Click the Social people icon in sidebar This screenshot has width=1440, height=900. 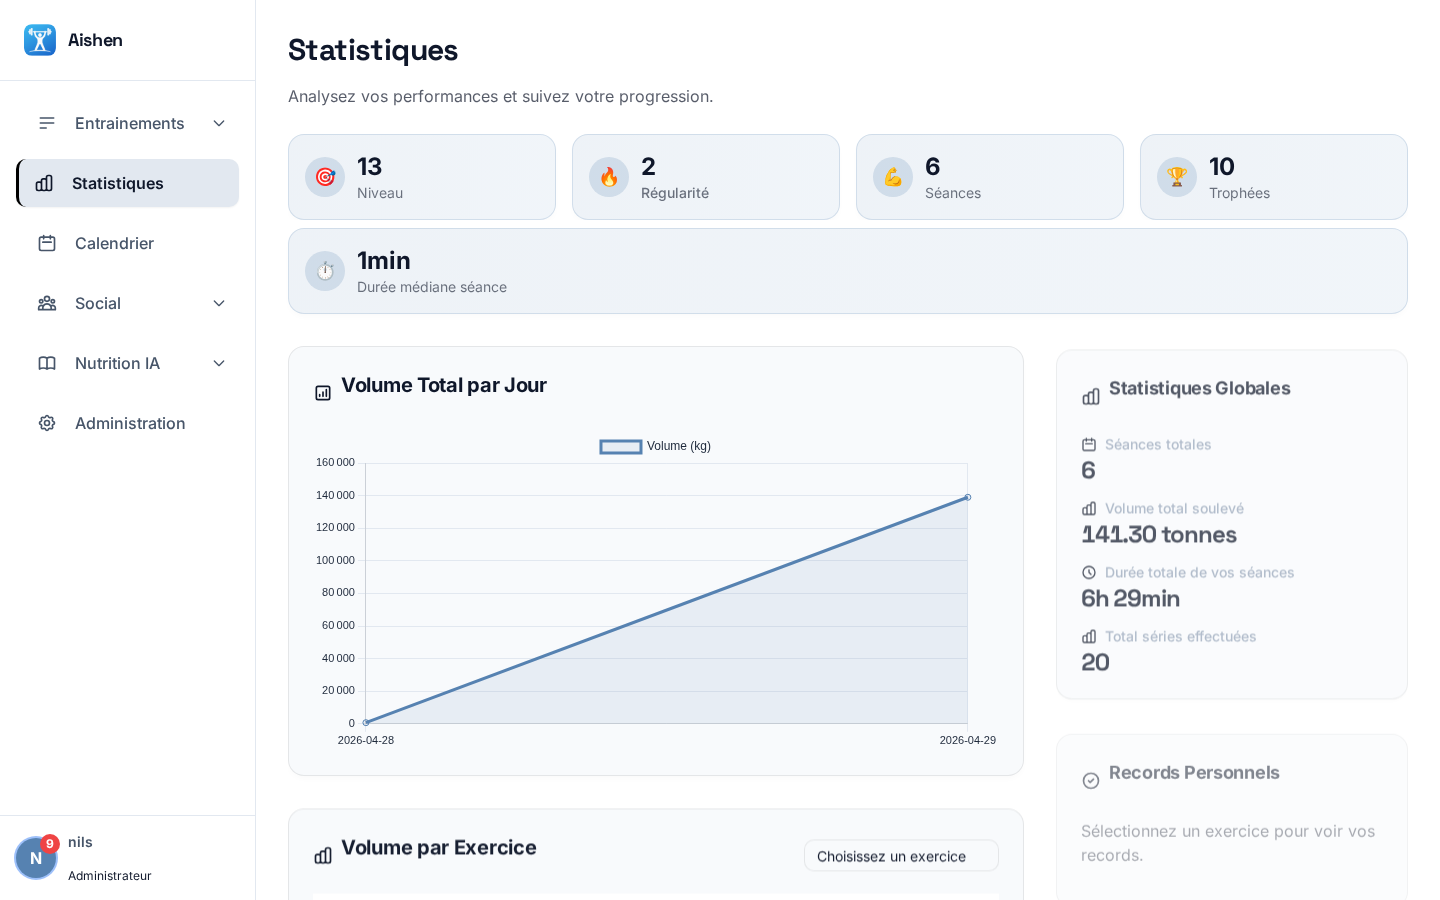tap(47, 303)
